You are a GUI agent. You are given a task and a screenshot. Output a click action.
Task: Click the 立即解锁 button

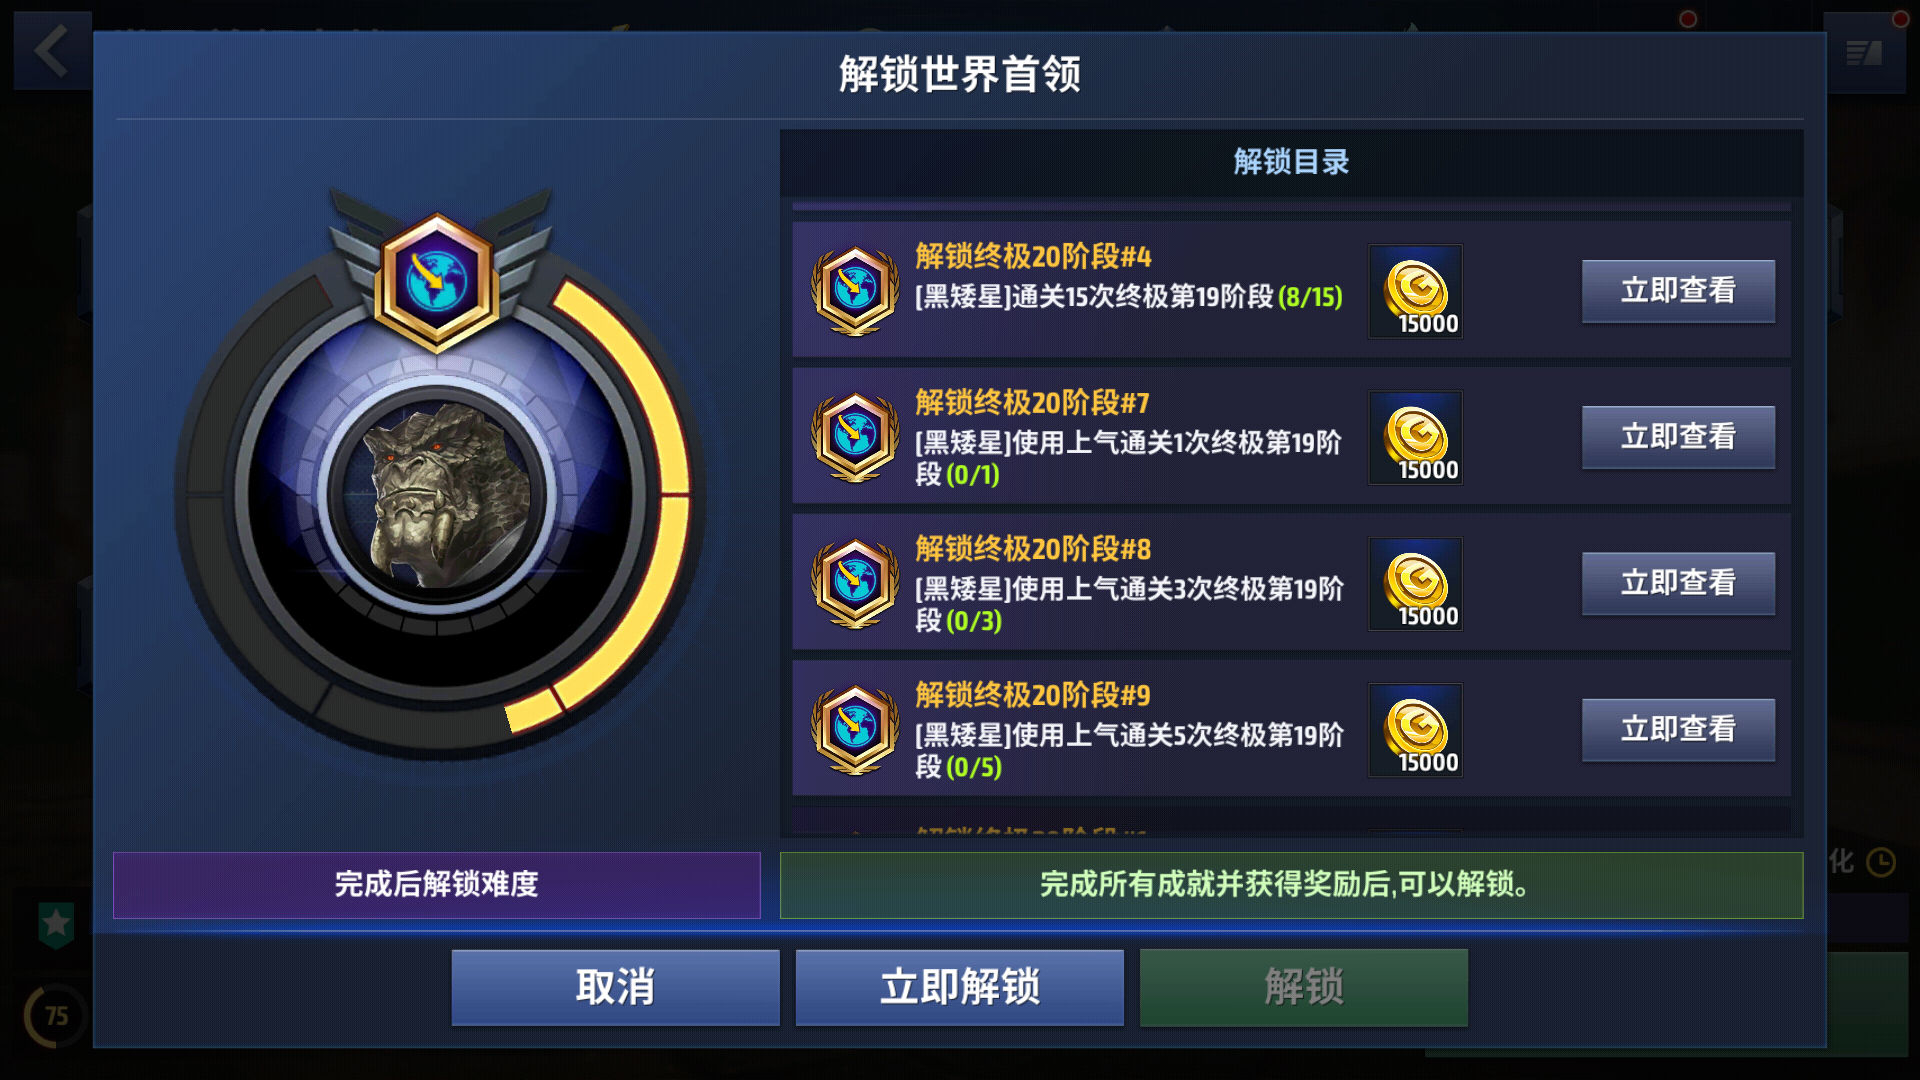click(x=959, y=987)
